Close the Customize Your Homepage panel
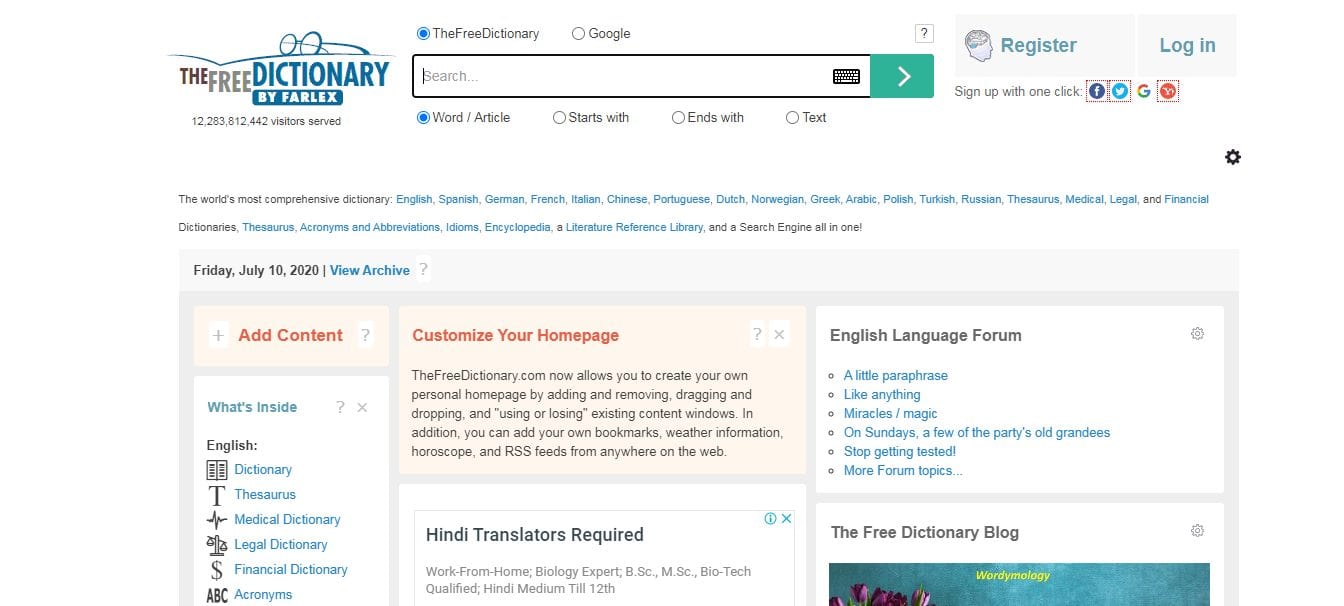This screenshot has width=1344, height=606. click(x=779, y=335)
